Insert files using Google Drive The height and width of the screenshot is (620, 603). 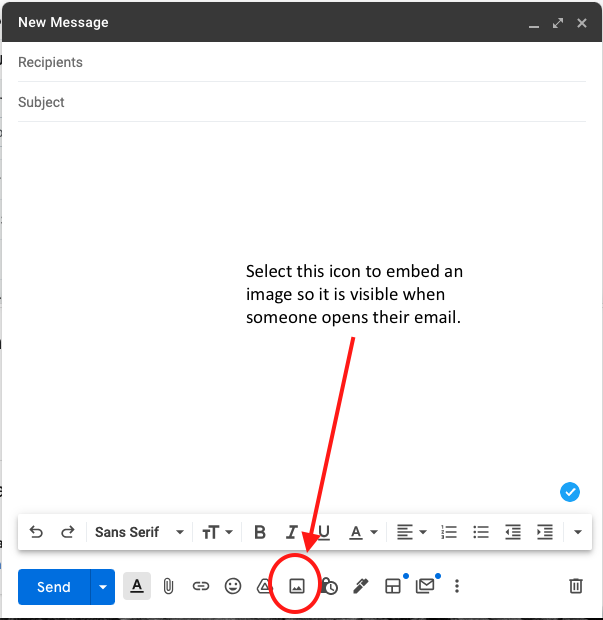[x=265, y=586]
